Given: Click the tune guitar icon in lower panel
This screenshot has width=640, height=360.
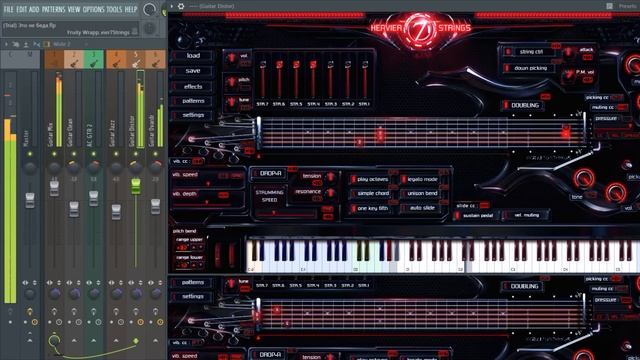Looking at the screenshot, I should click(x=231, y=284).
